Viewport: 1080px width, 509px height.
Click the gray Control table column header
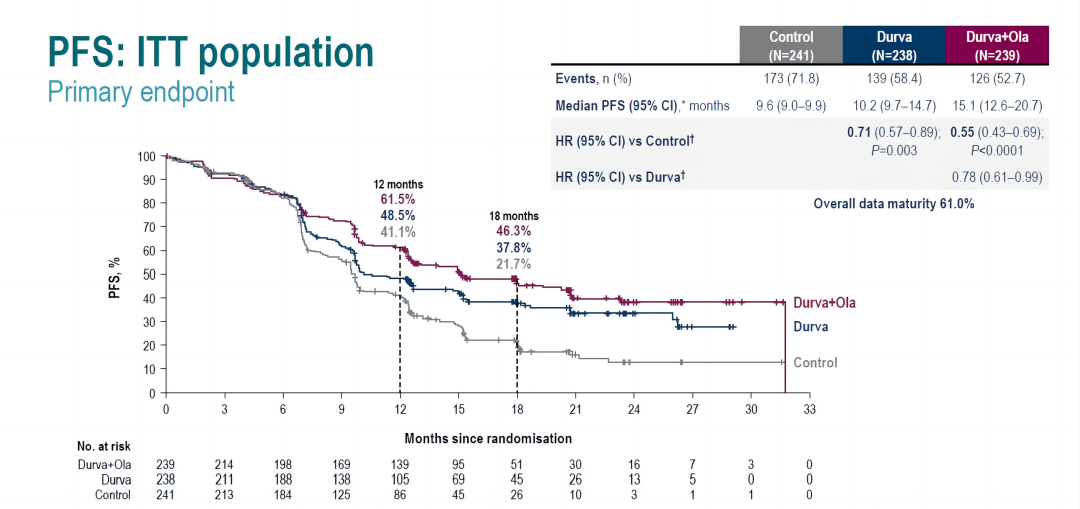(x=791, y=43)
